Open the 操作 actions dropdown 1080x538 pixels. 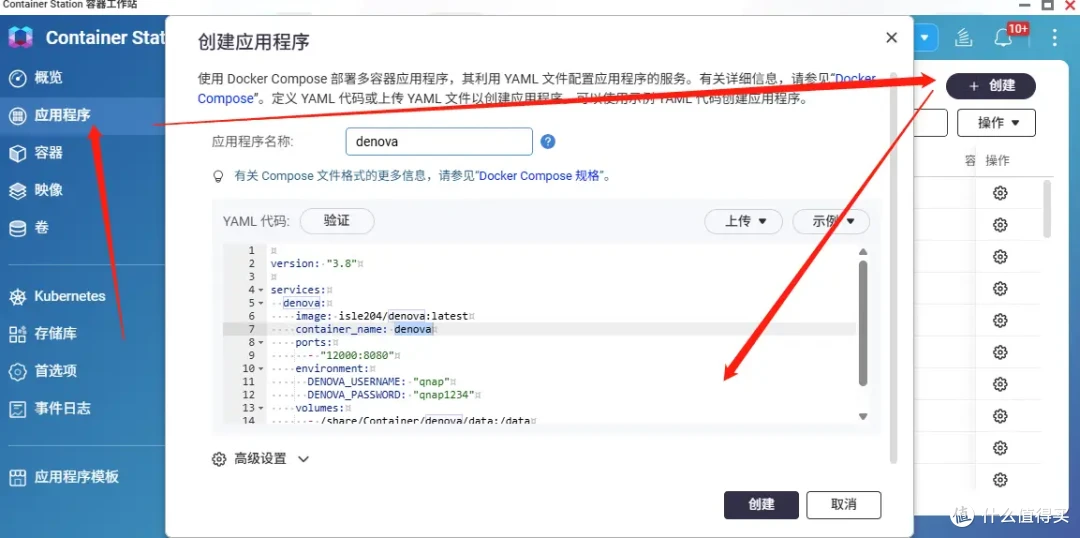(x=997, y=123)
